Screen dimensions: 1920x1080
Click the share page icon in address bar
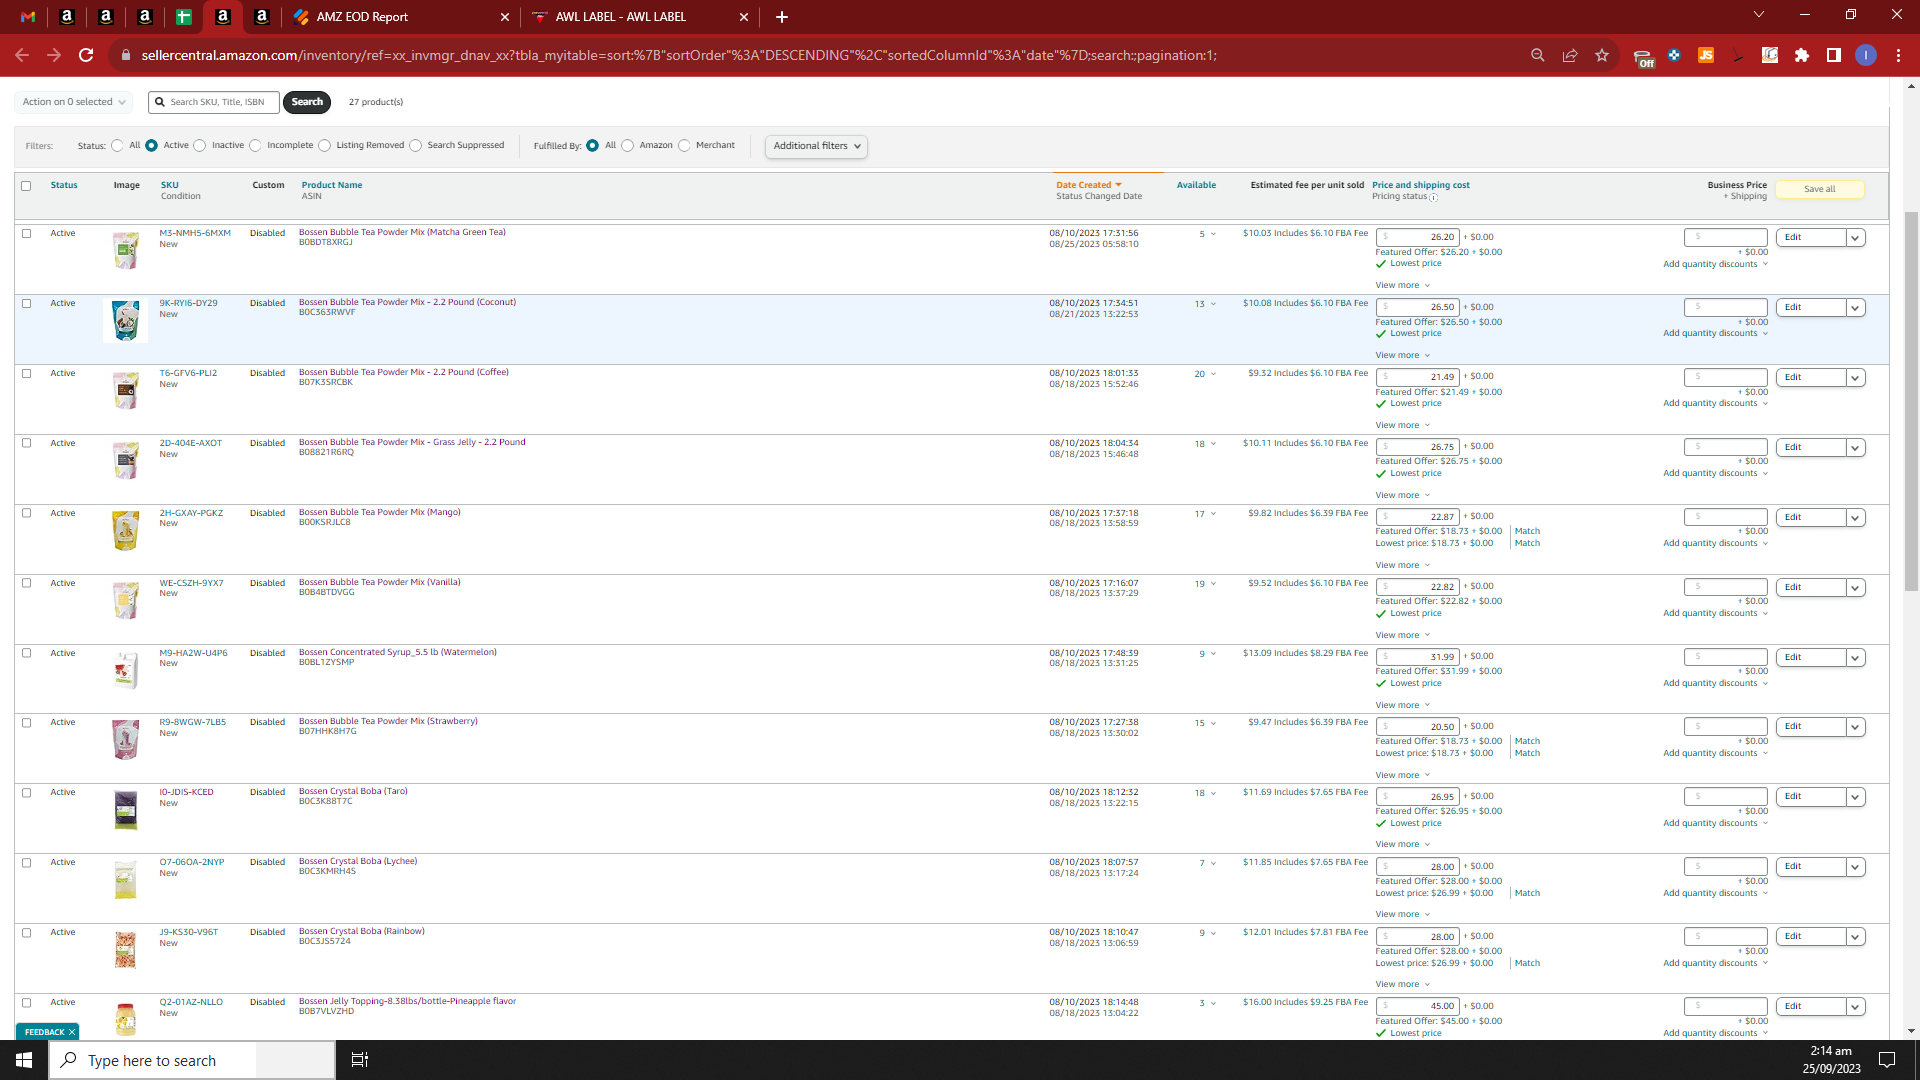point(1570,55)
